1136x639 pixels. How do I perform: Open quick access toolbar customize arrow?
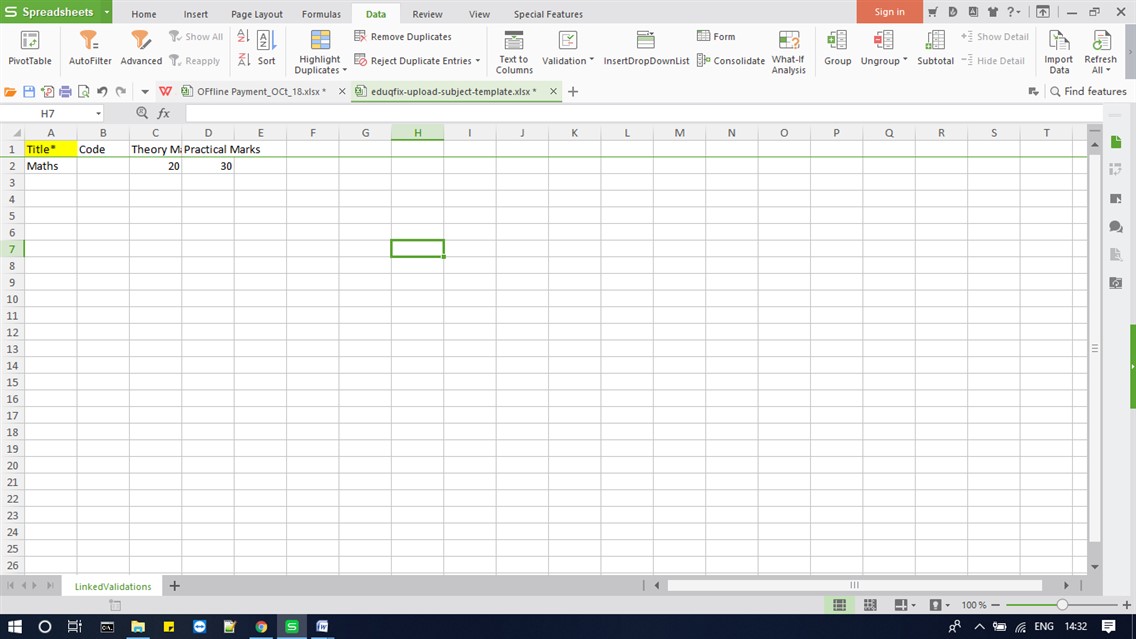[x=145, y=91]
